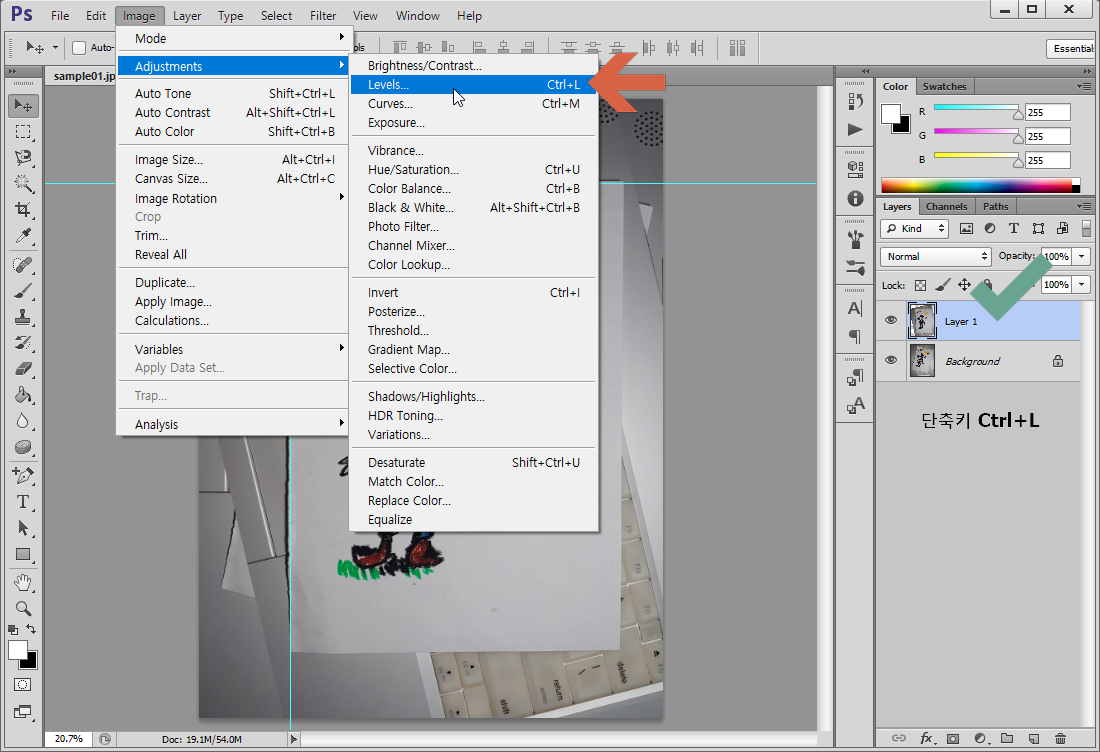Select the Rectangle shape tool
Image resolution: width=1100 pixels, height=752 pixels.
point(23,554)
